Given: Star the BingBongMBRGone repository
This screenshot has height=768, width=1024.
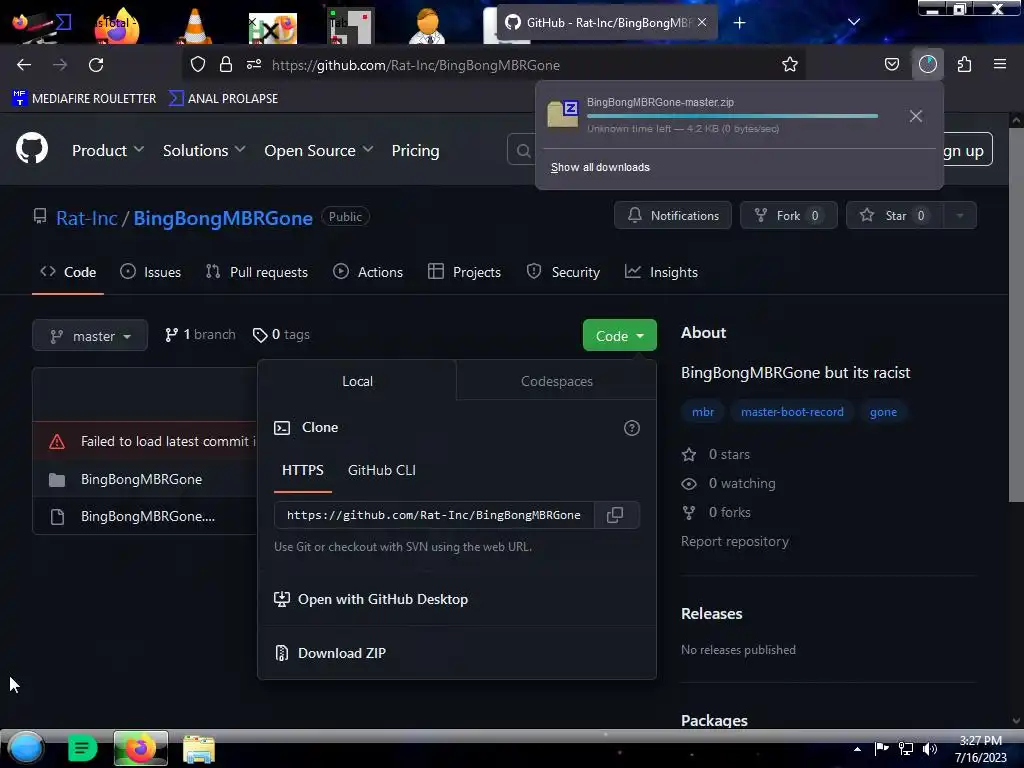Looking at the screenshot, I should point(894,216).
